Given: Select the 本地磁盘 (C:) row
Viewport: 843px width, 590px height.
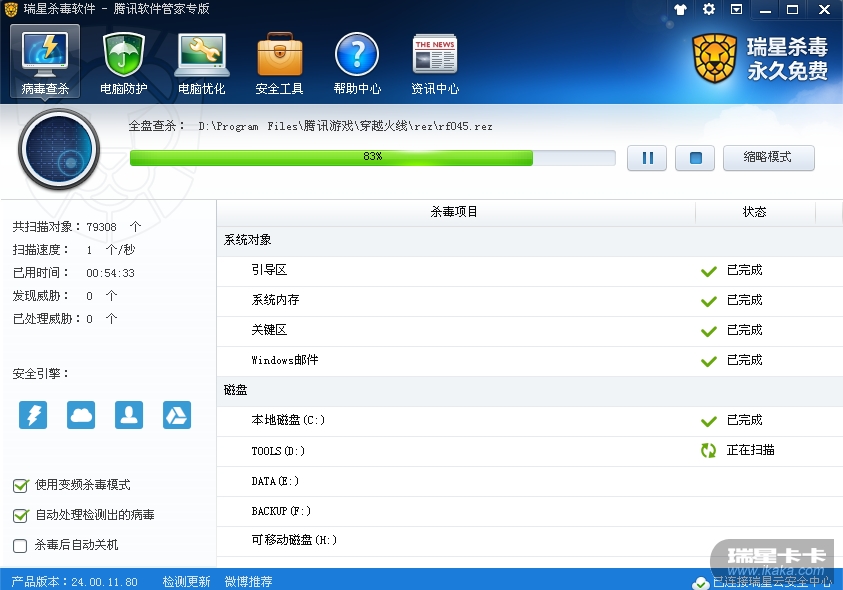Looking at the screenshot, I should pyautogui.click(x=530, y=421).
